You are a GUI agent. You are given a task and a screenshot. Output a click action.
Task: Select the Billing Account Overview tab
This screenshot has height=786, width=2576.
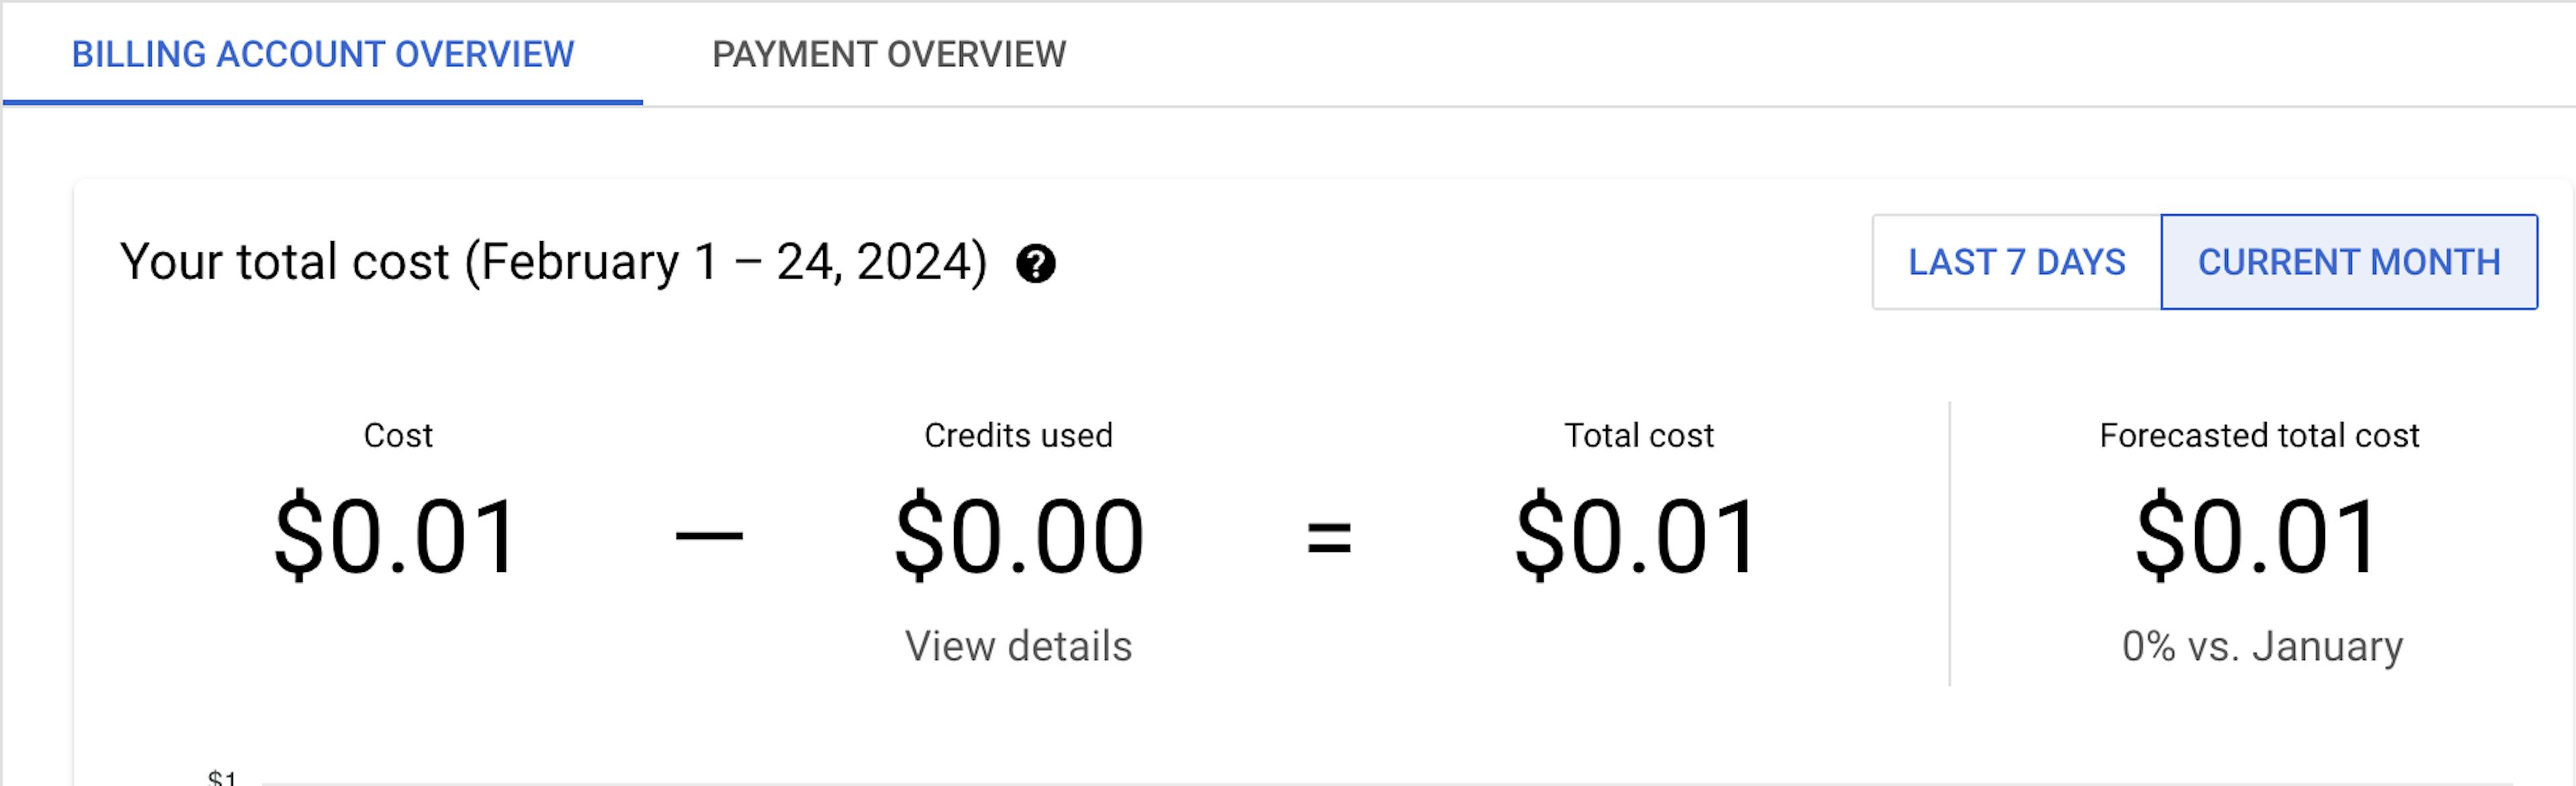coord(323,54)
